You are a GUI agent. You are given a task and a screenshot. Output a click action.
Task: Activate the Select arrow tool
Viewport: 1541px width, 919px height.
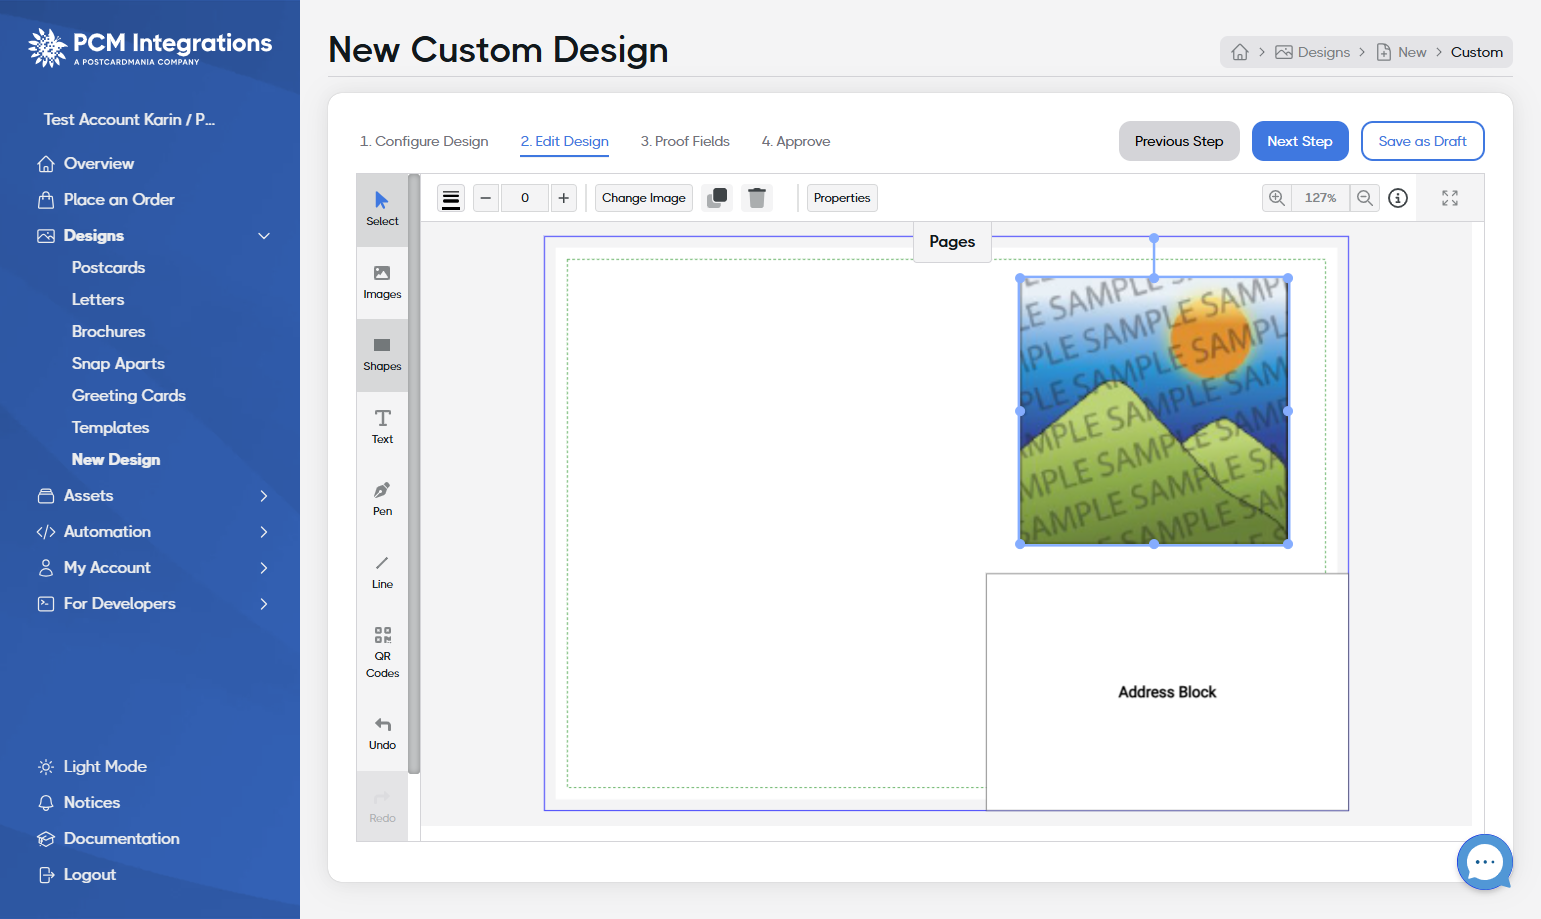[x=382, y=209]
